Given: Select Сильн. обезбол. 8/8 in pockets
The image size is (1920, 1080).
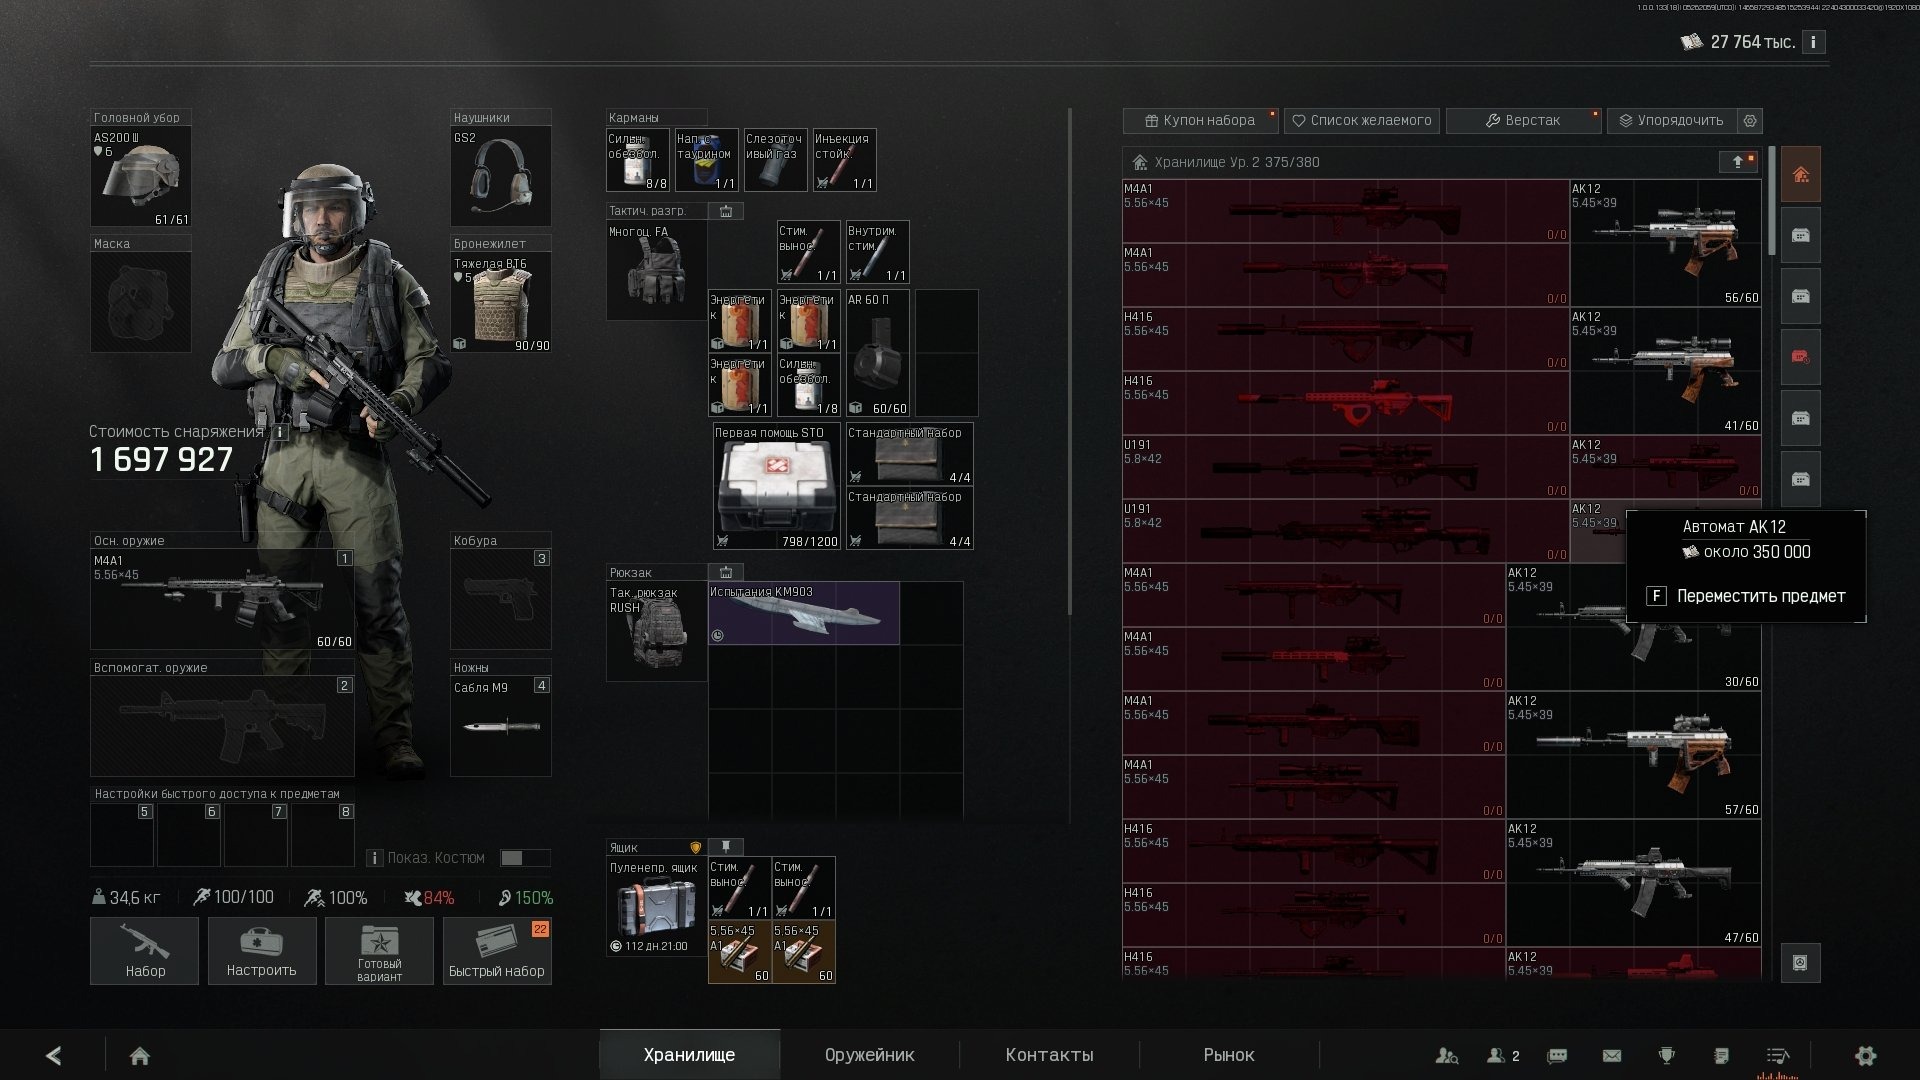Looking at the screenshot, I should (638, 160).
